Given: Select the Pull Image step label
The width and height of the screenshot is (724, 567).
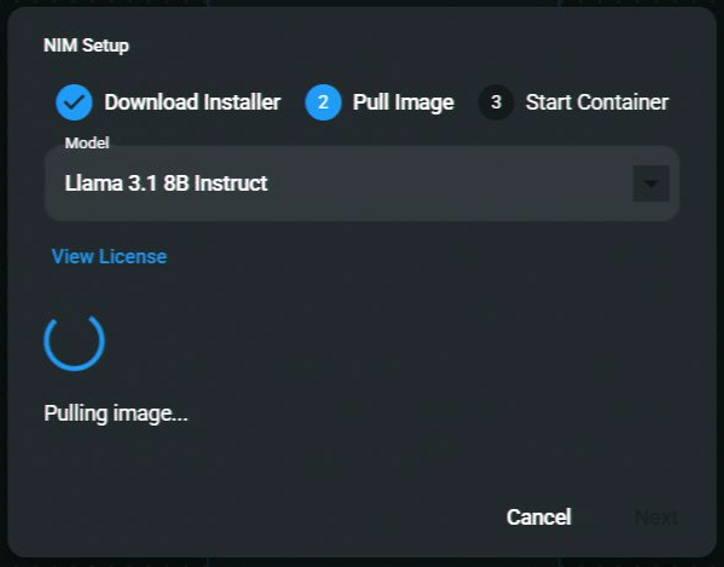Looking at the screenshot, I should coord(403,102).
